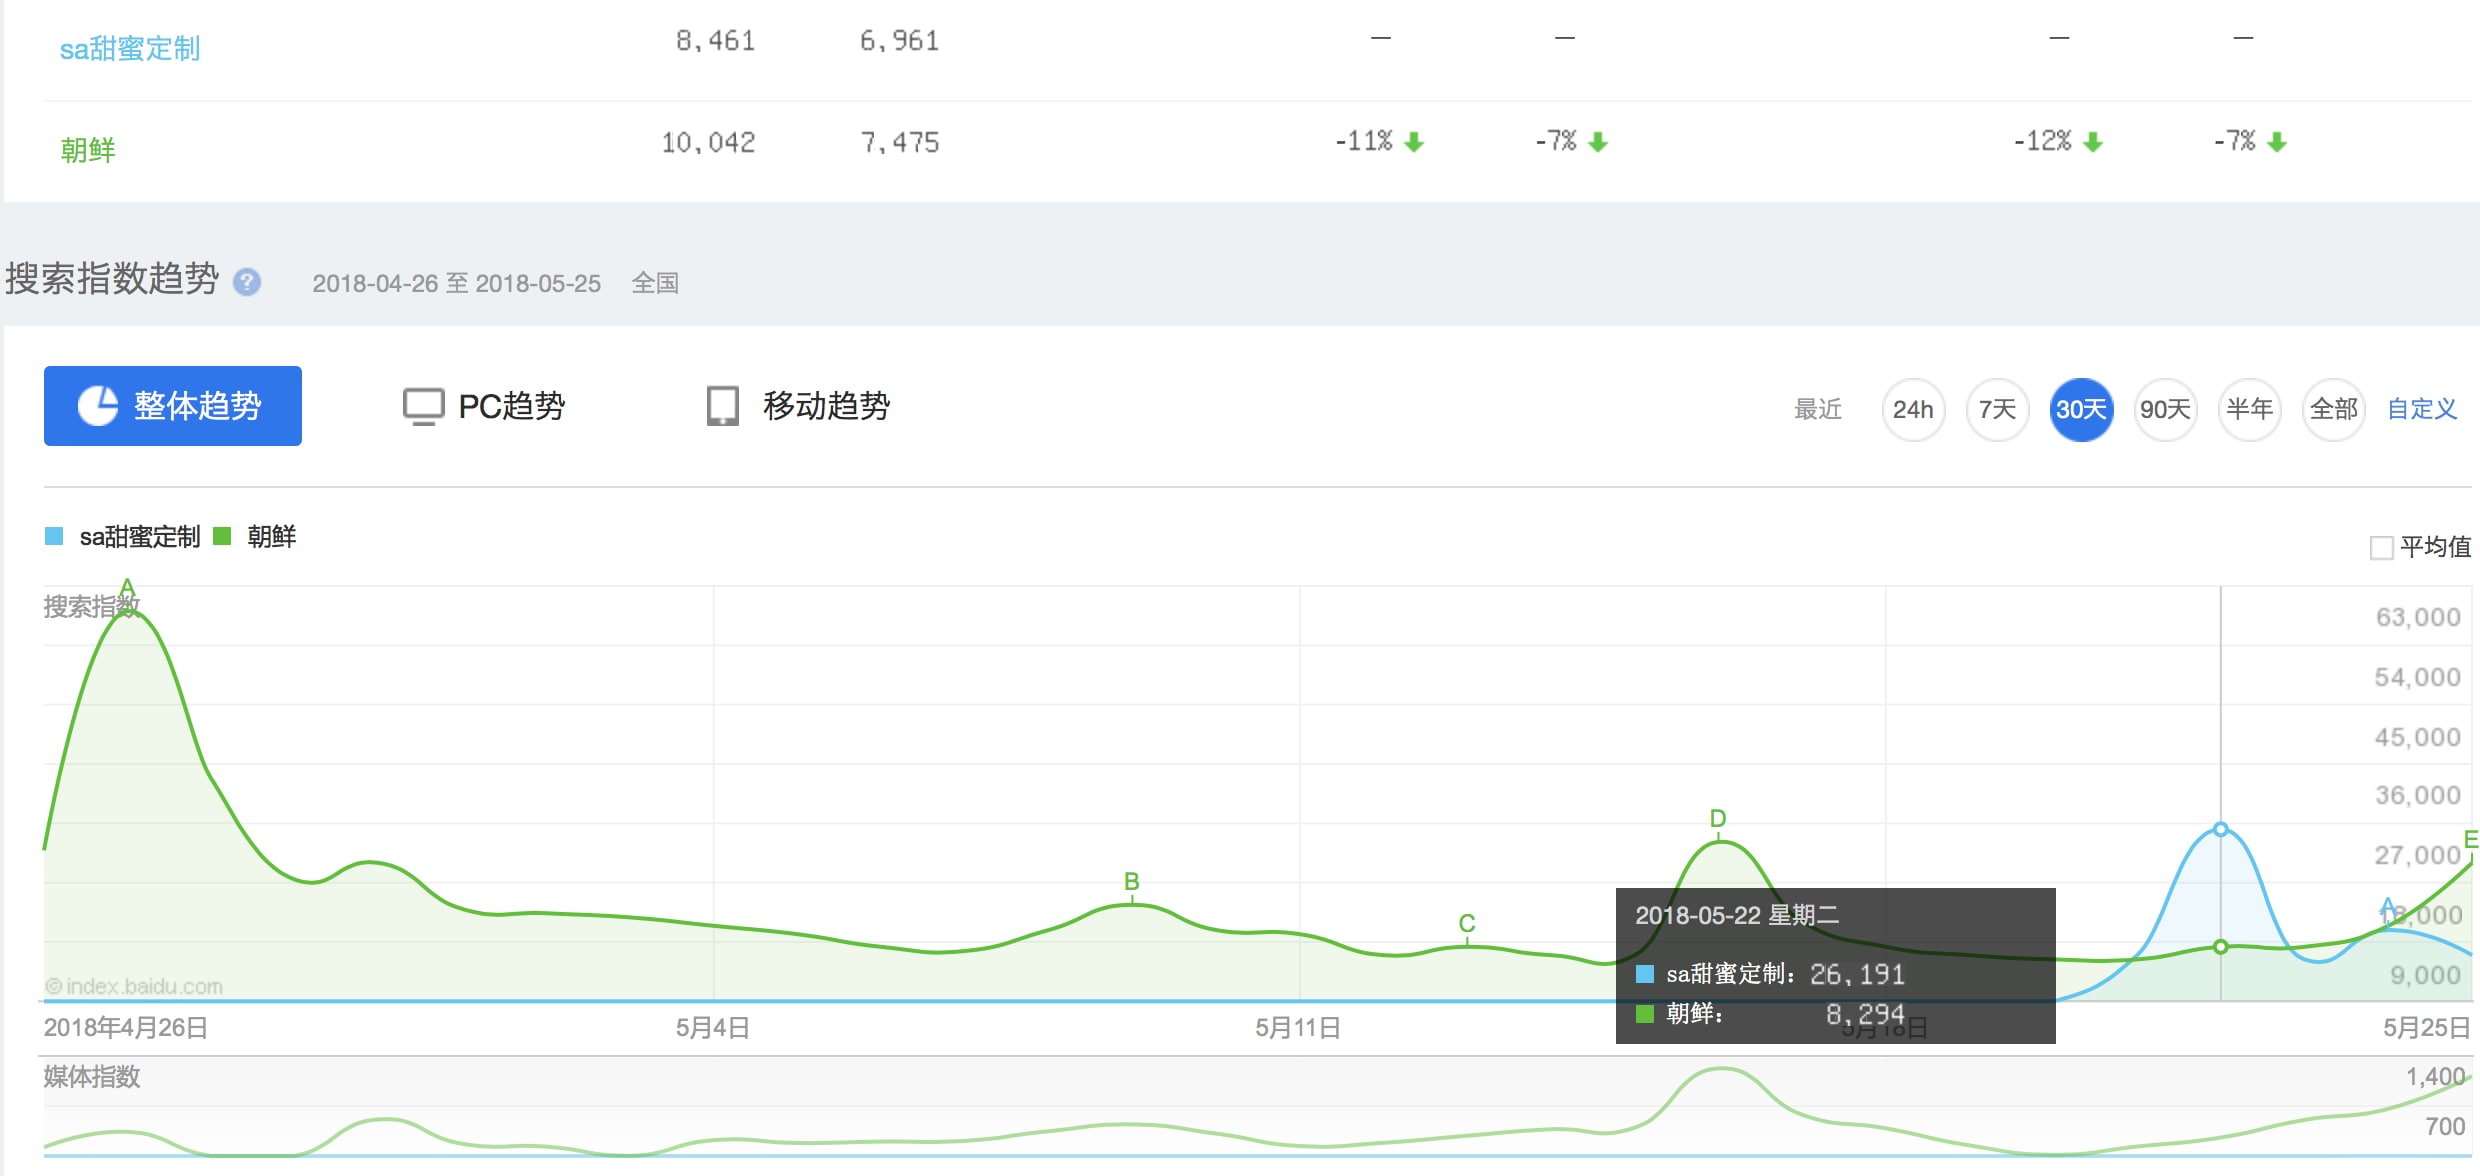Click the green down arrow beside -11%
Image resolution: width=2480 pixels, height=1176 pixels.
tap(1414, 142)
